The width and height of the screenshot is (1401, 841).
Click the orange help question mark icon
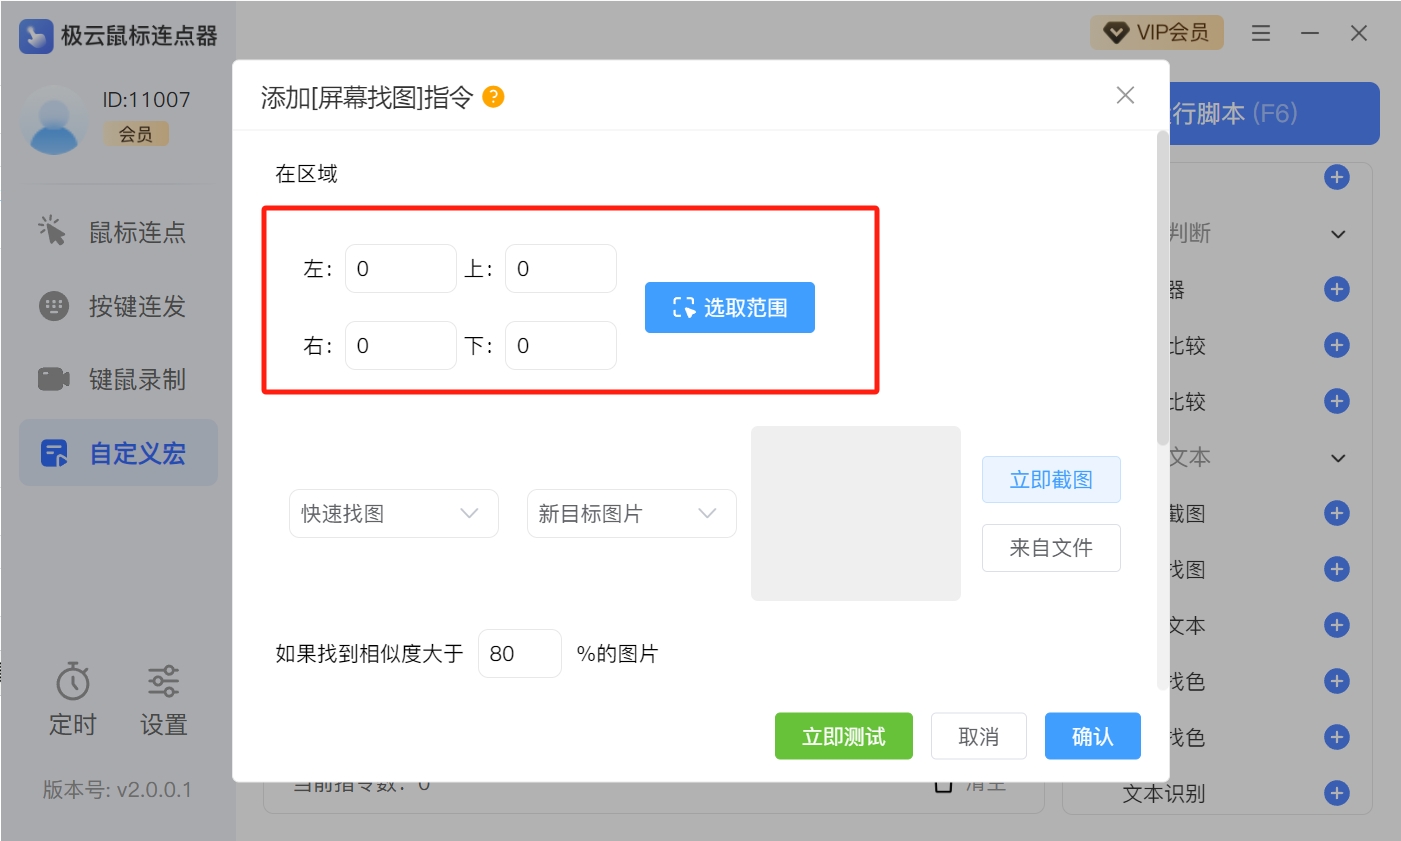tap(493, 97)
